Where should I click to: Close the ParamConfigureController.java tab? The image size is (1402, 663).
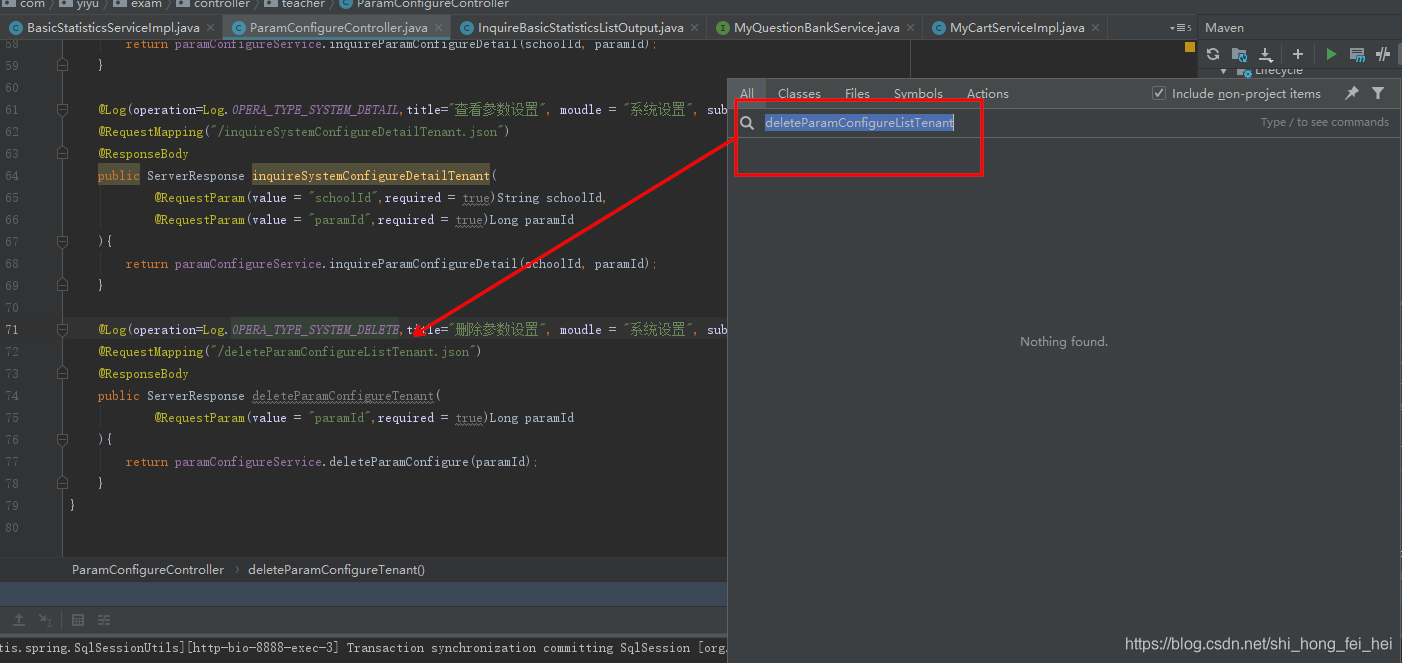coord(437,28)
